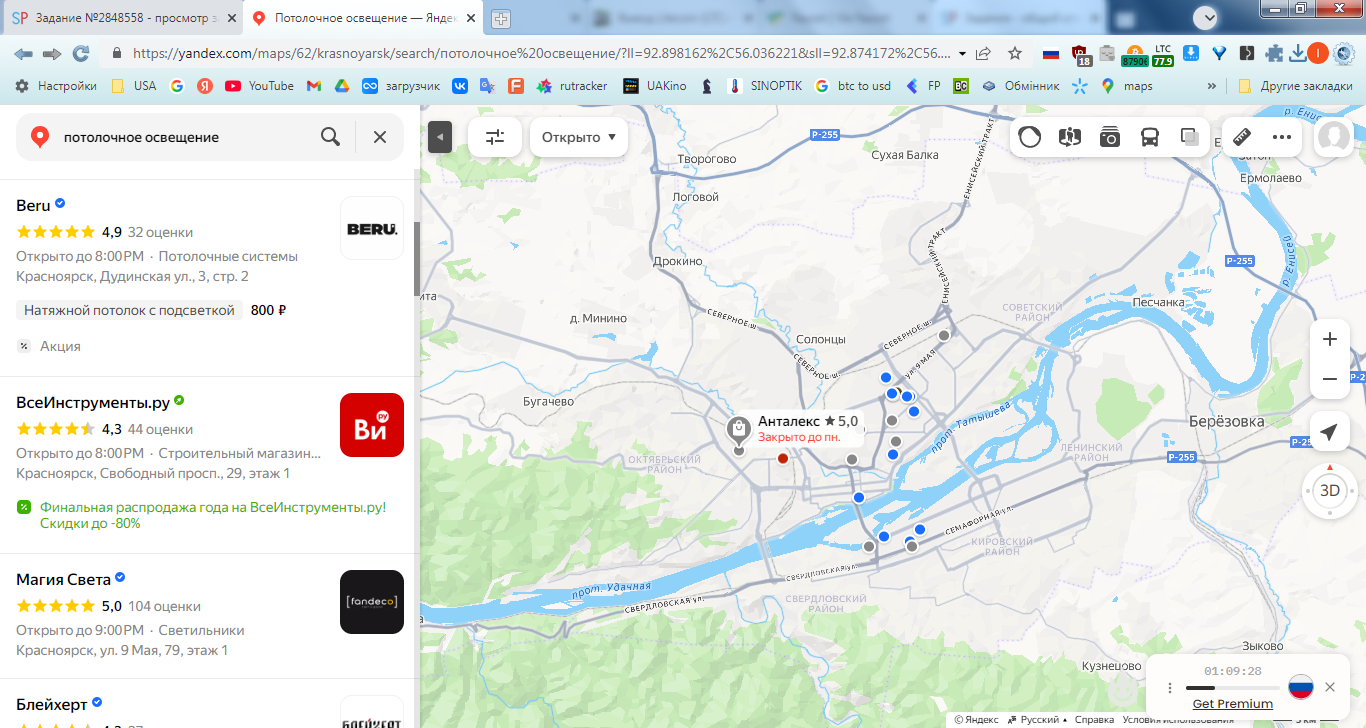Click the browser address bar URL
The height and width of the screenshot is (728, 1366).
[x=540, y=54]
